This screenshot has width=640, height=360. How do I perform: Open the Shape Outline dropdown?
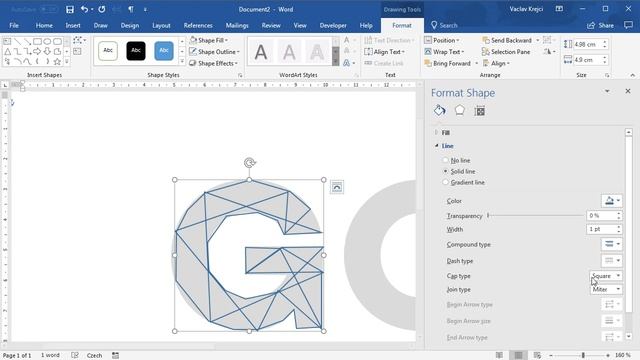point(214,52)
